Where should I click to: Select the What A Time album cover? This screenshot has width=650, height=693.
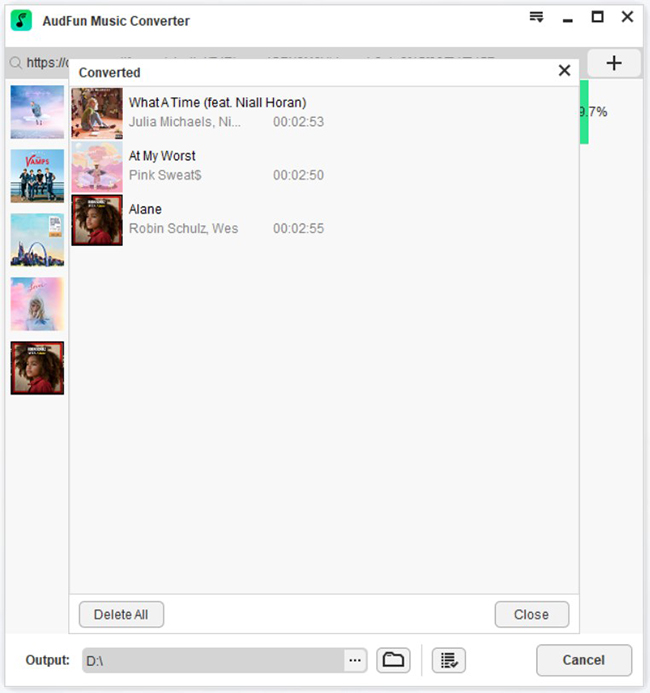97,114
